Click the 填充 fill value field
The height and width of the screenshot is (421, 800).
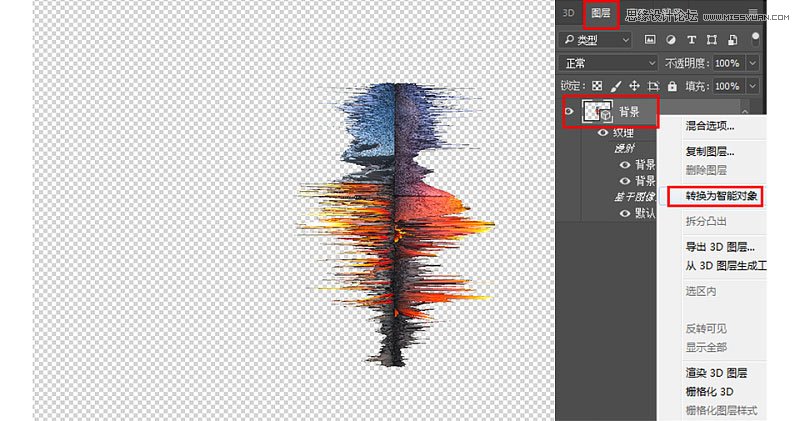click(729, 86)
